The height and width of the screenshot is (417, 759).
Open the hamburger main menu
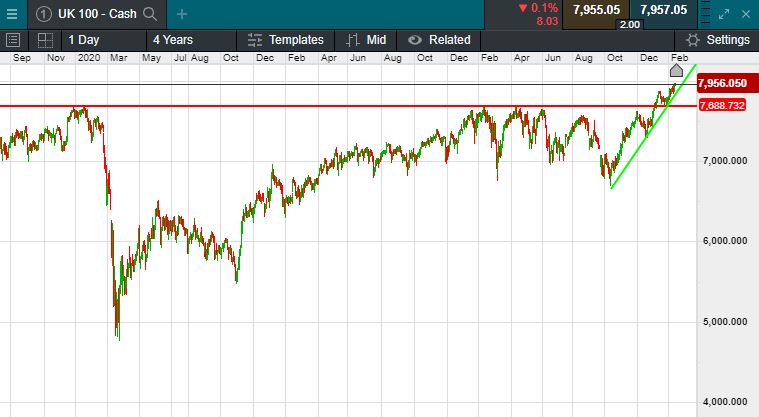pyautogui.click(x=12, y=14)
